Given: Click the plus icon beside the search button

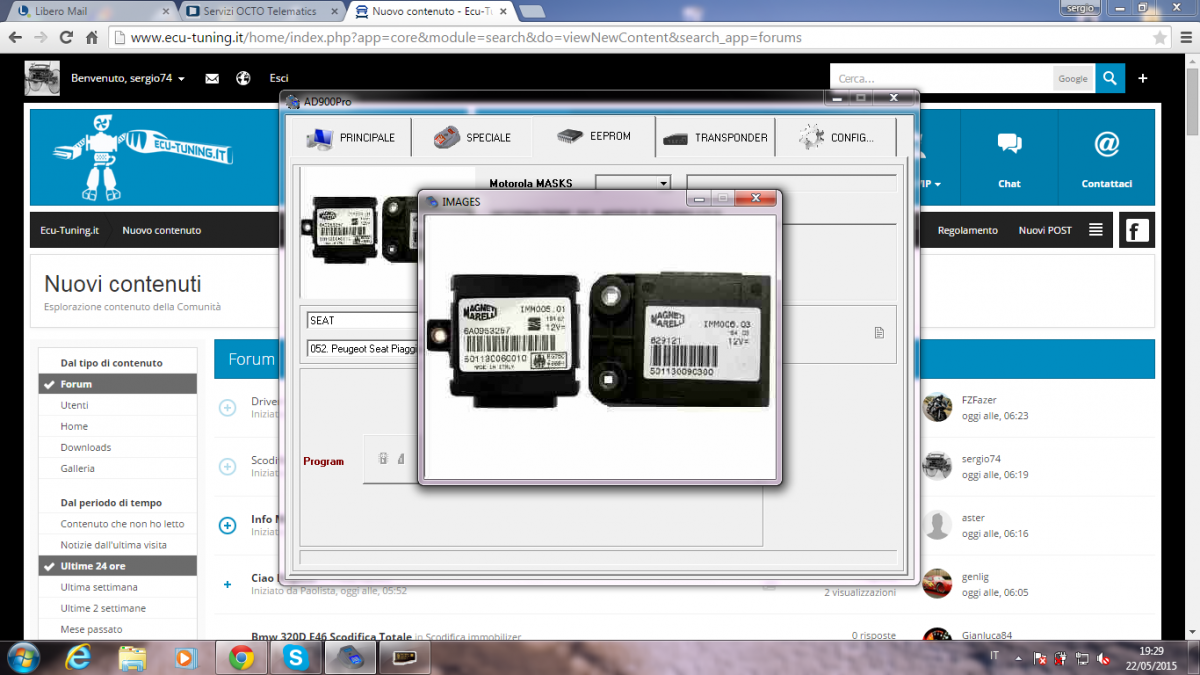Looking at the screenshot, I should pyautogui.click(x=1143, y=78).
